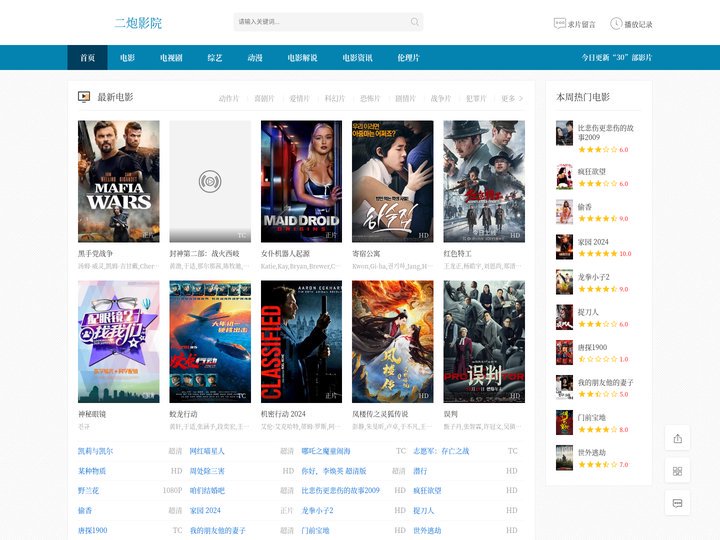
Task: Open 家园 2024 in hot sidebar
Action: 593,242
